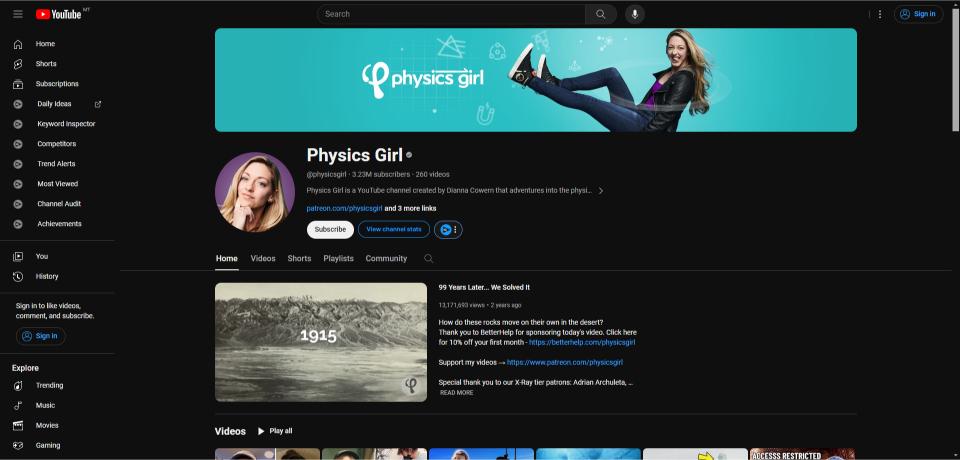Image resolution: width=960 pixels, height=460 pixels.
Task: Switch to the Community tab
Action: click(386, 258)
